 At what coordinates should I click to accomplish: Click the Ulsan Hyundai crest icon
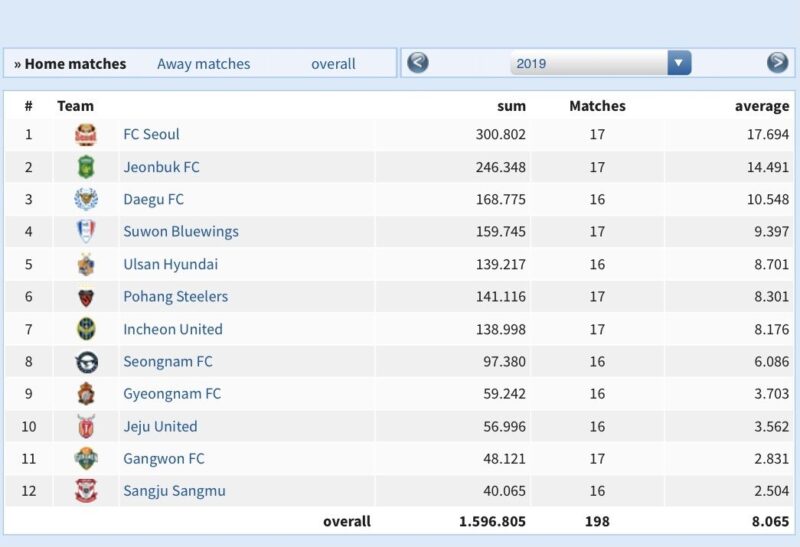pos(86,265)
